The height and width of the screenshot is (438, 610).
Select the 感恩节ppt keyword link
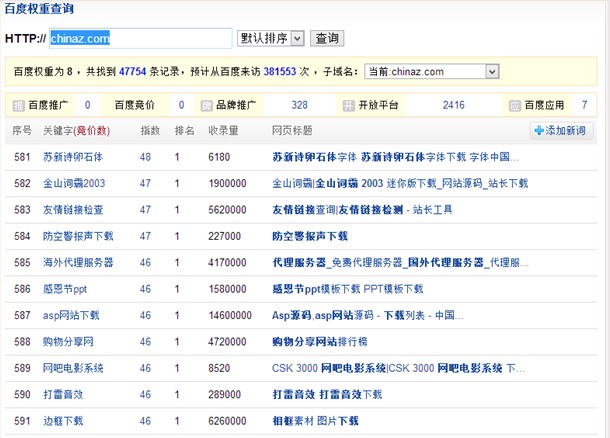pos(65,289)
